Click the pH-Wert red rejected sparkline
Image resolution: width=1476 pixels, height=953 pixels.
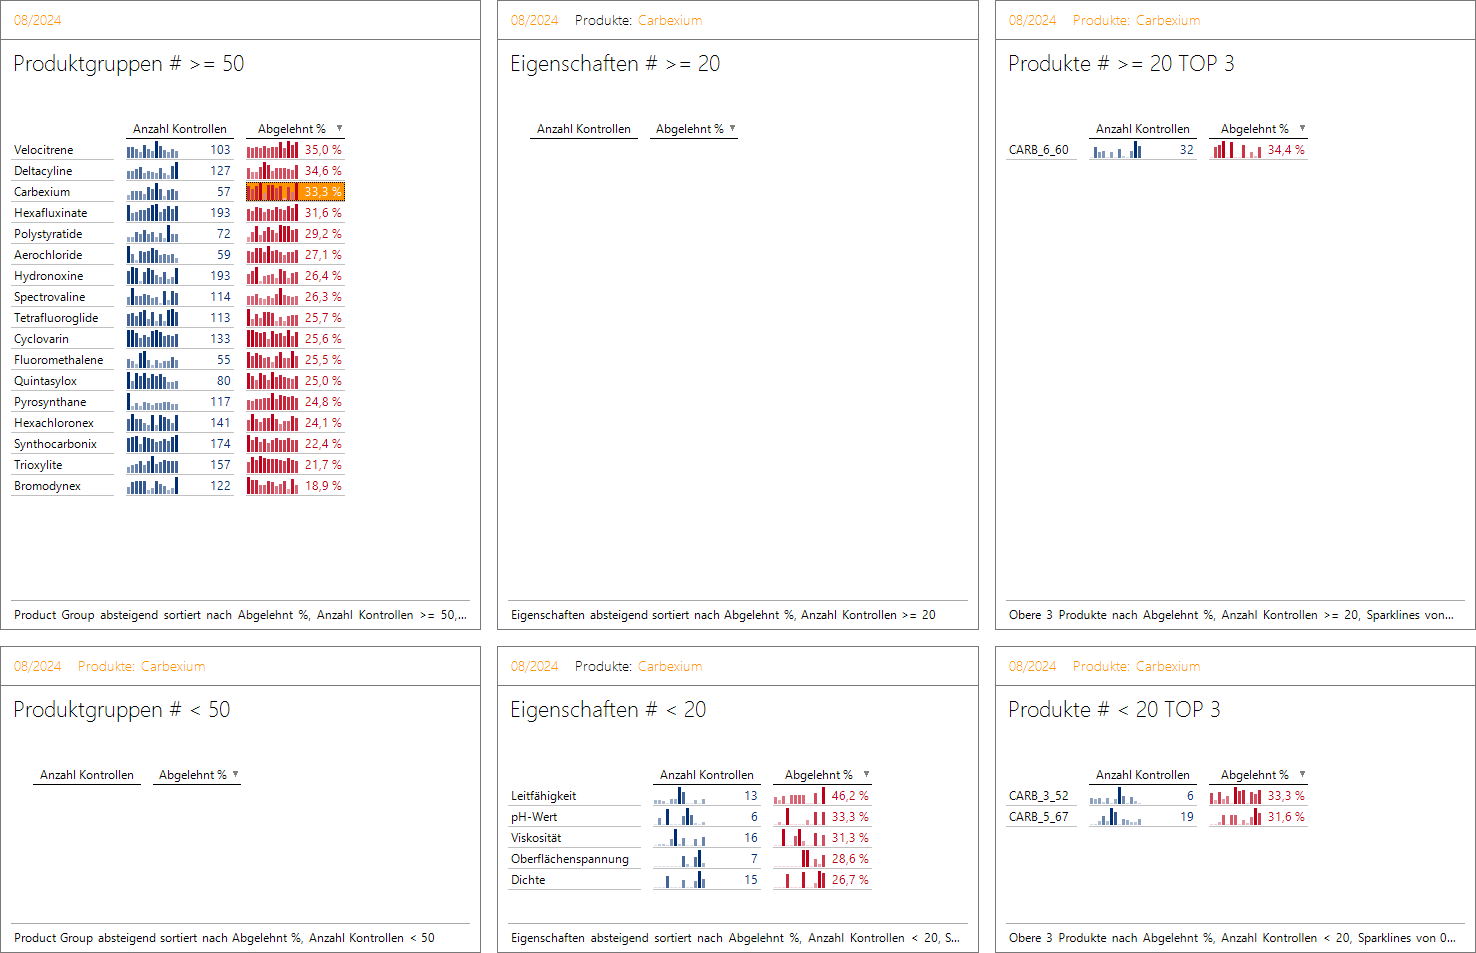(799, 817)
